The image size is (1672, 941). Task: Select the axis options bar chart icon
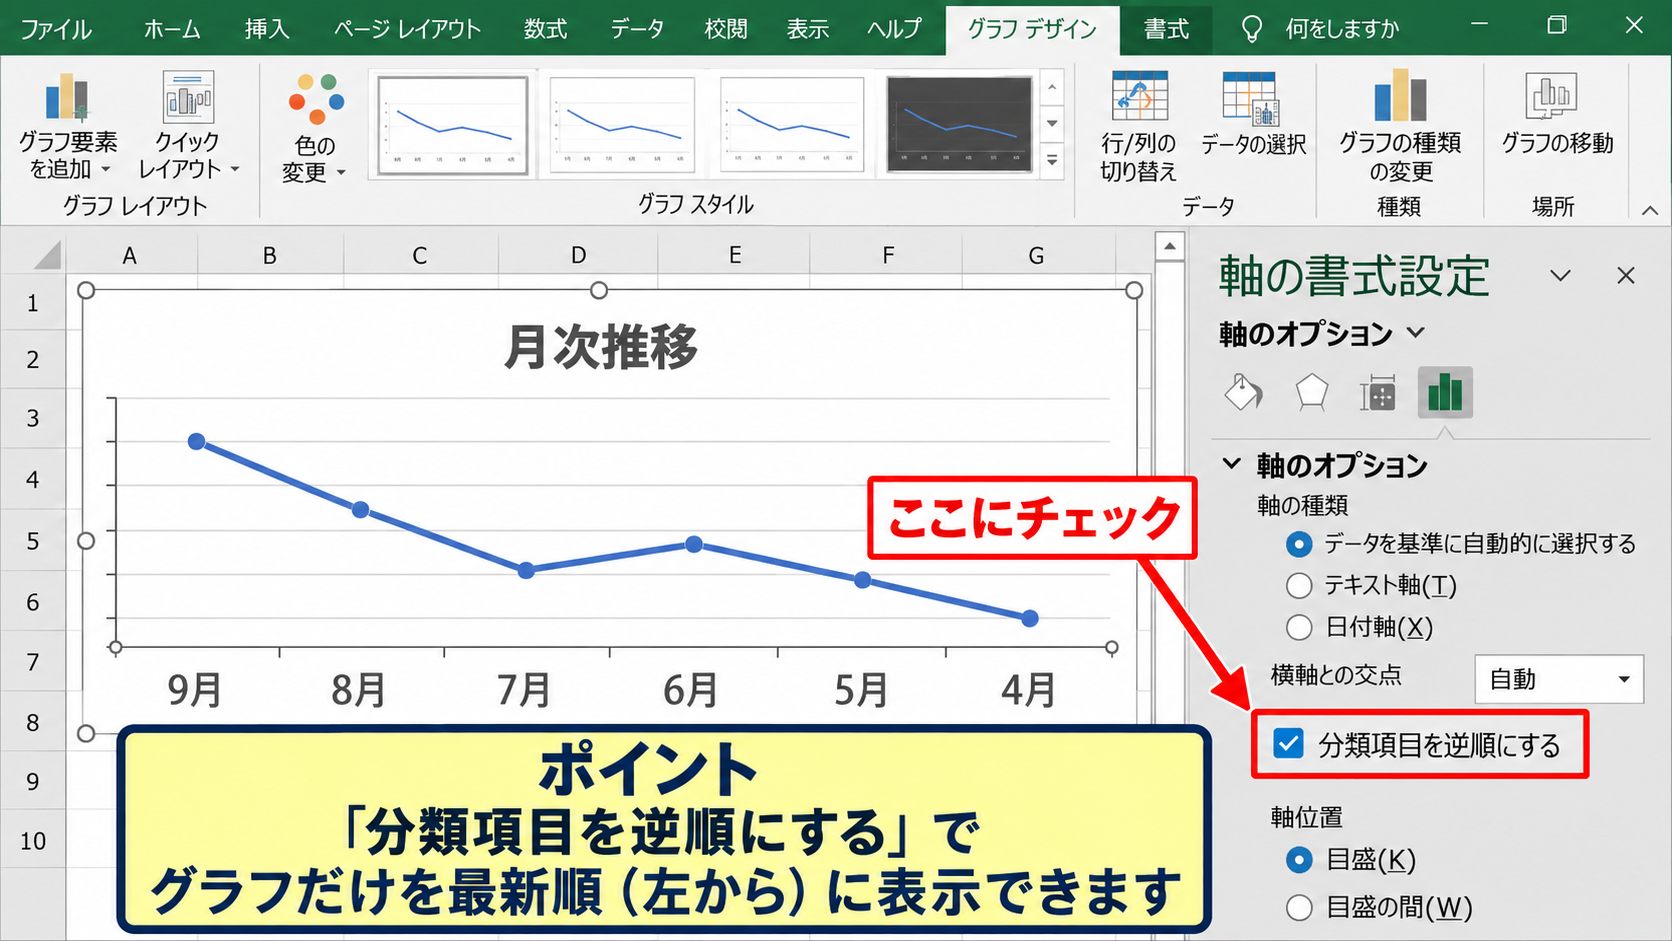(1445, 392)
